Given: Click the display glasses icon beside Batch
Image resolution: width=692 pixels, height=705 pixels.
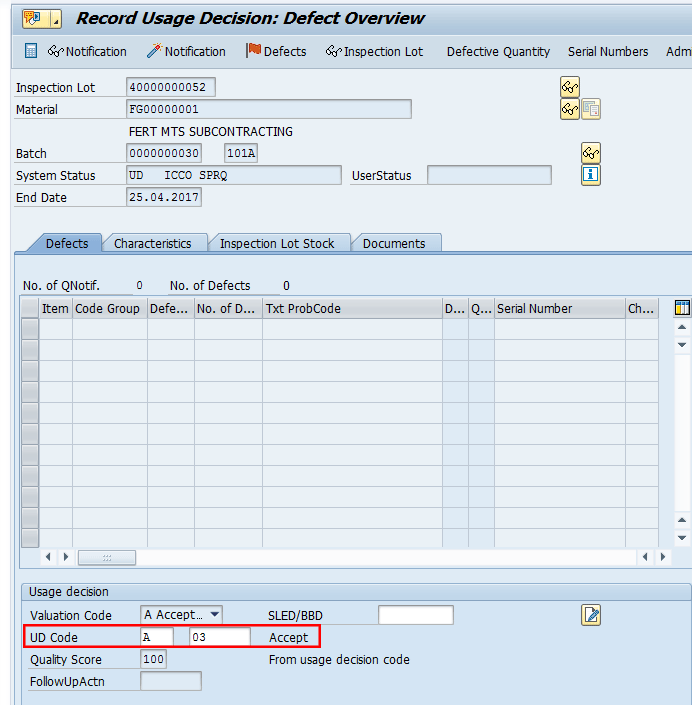Looking at the screenshot, I should (591, 153).
